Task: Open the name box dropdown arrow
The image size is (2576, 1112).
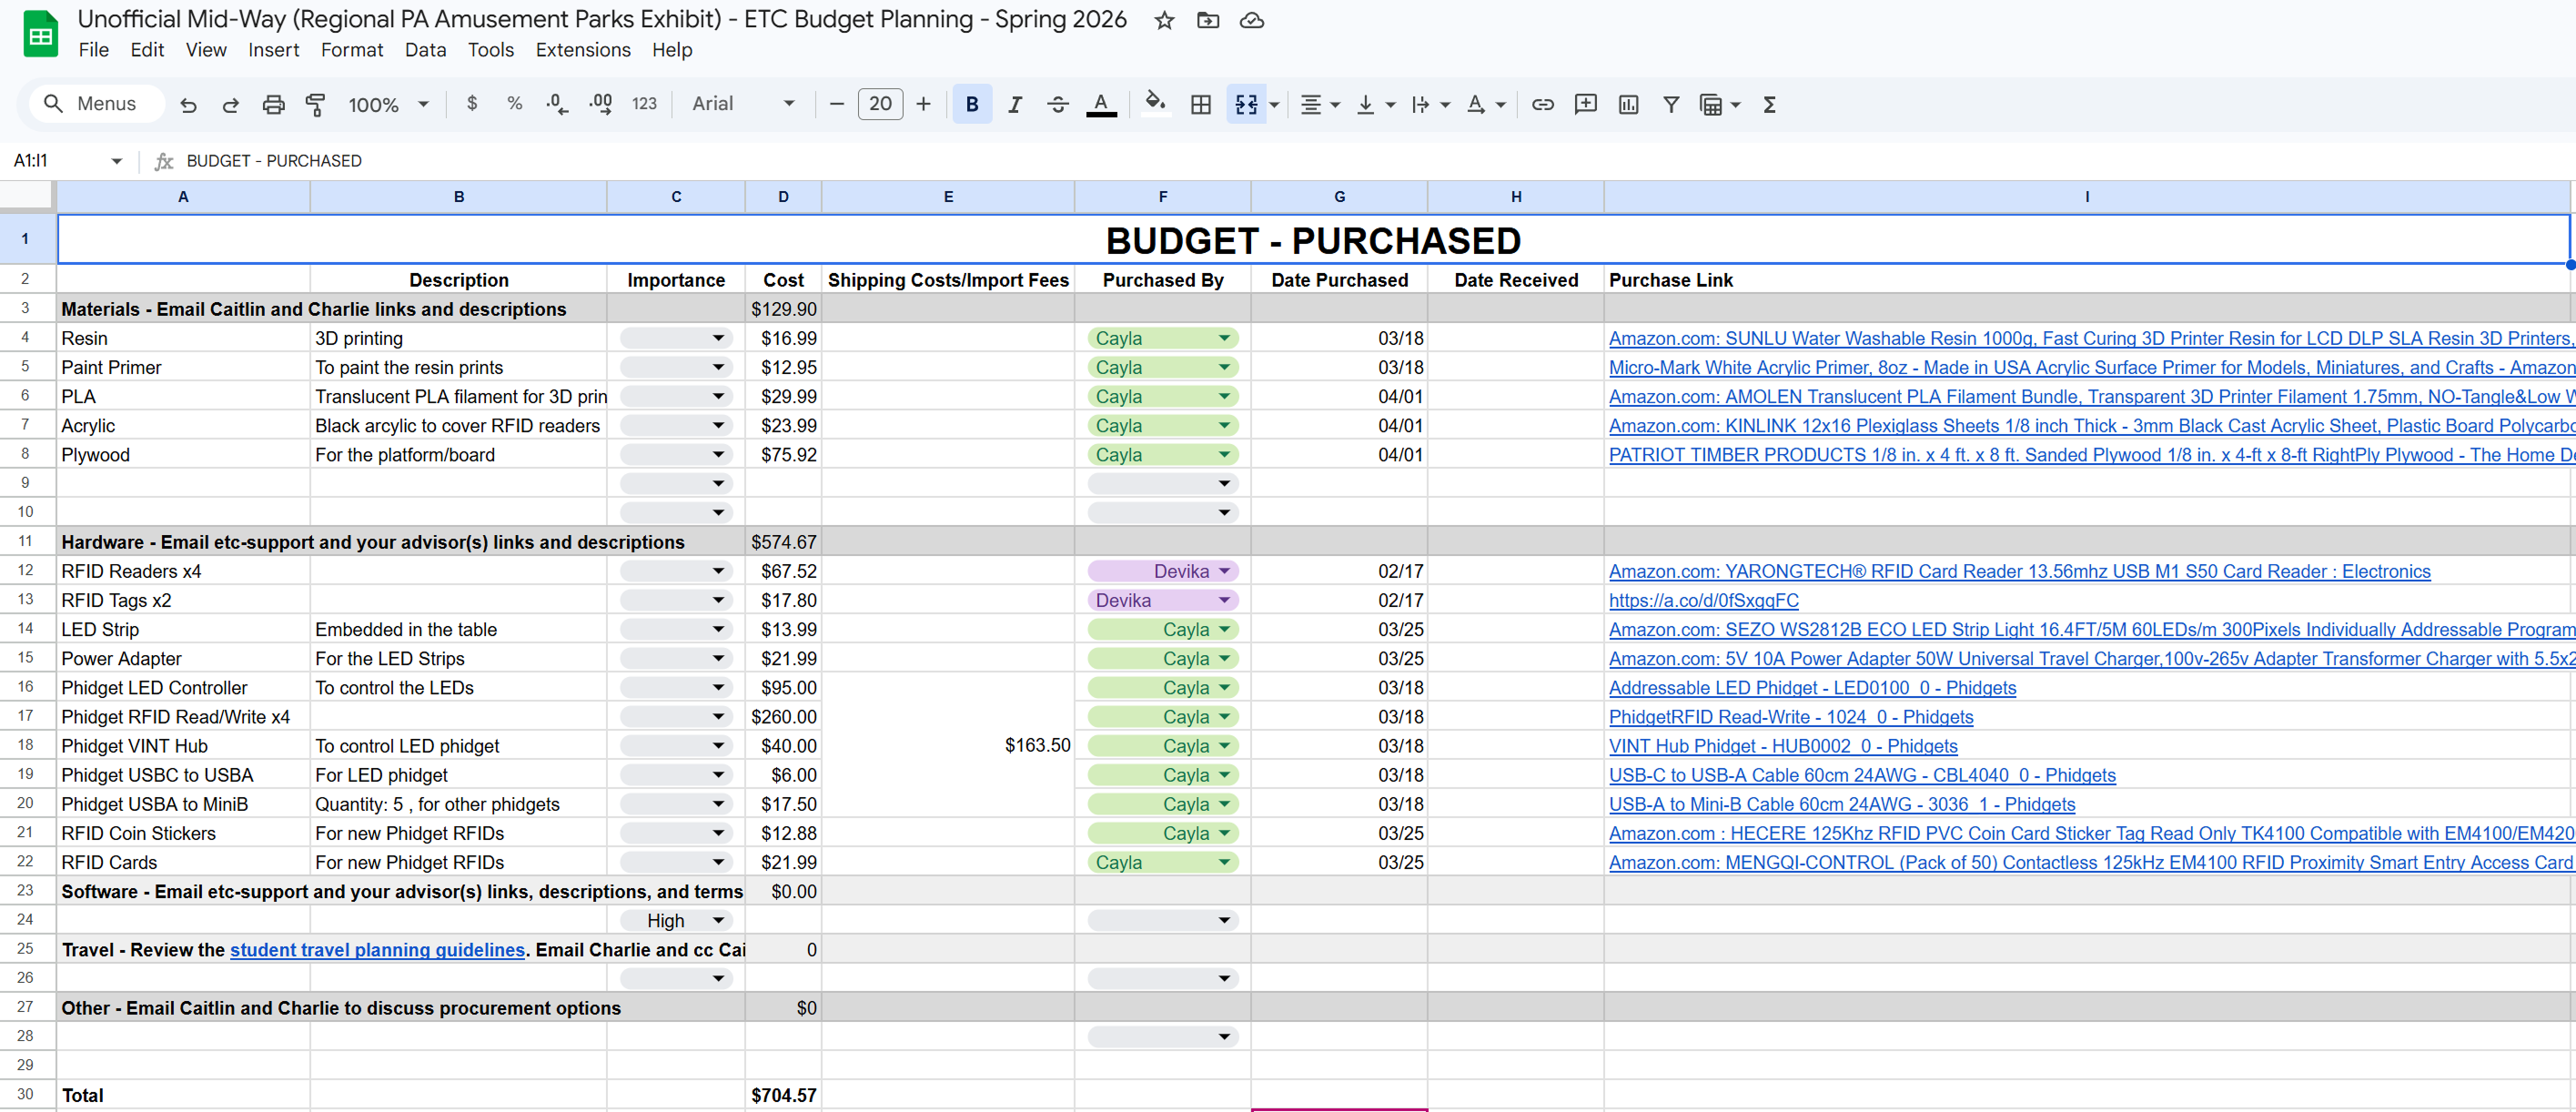Action: tap(116, 161)
